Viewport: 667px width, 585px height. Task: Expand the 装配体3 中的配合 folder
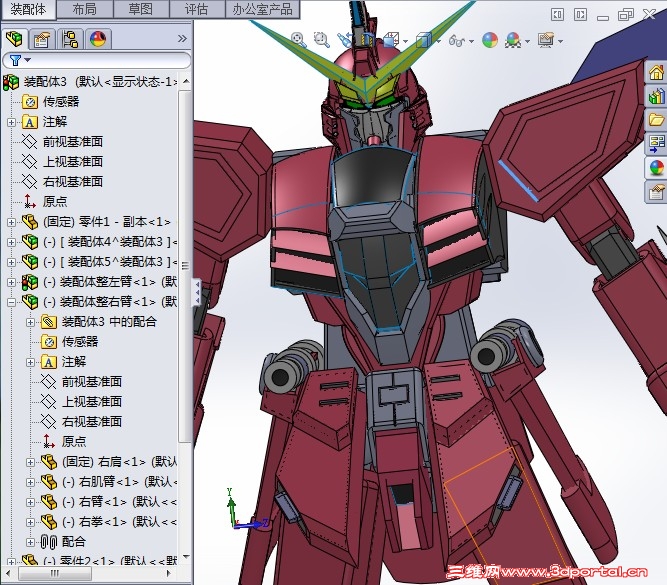tap(31, 322)
